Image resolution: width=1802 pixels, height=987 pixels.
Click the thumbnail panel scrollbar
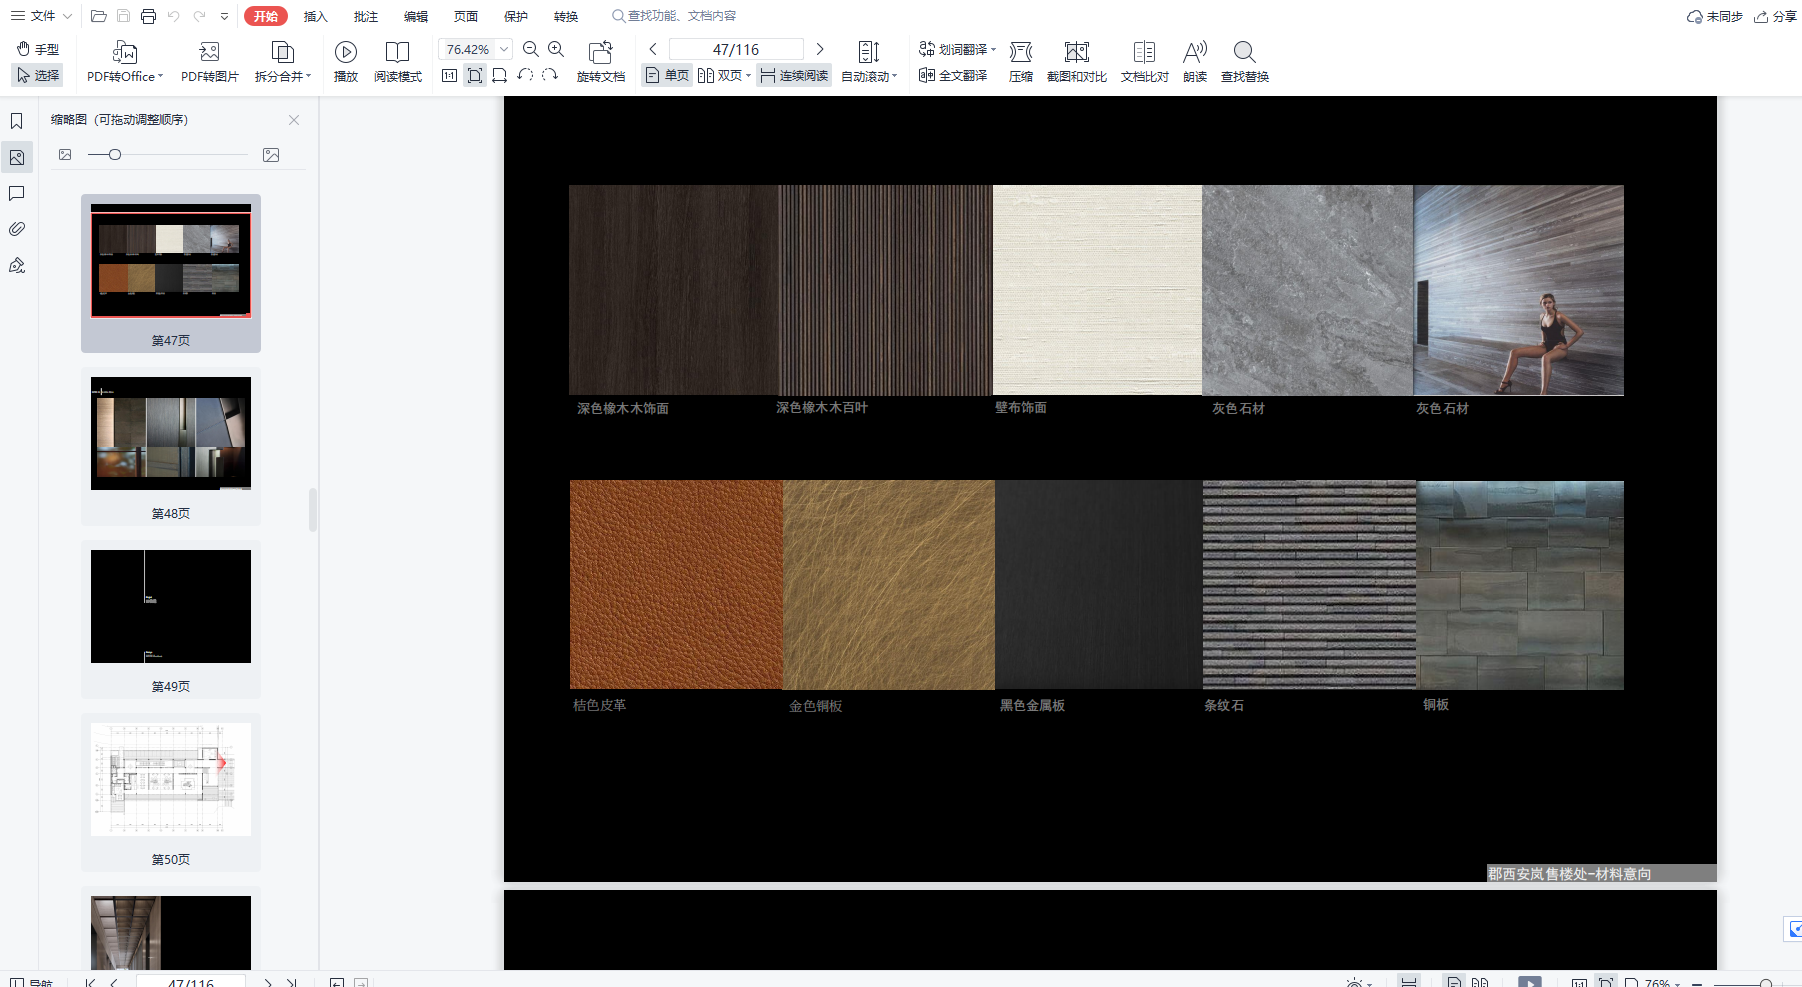(x=313, y=510)
